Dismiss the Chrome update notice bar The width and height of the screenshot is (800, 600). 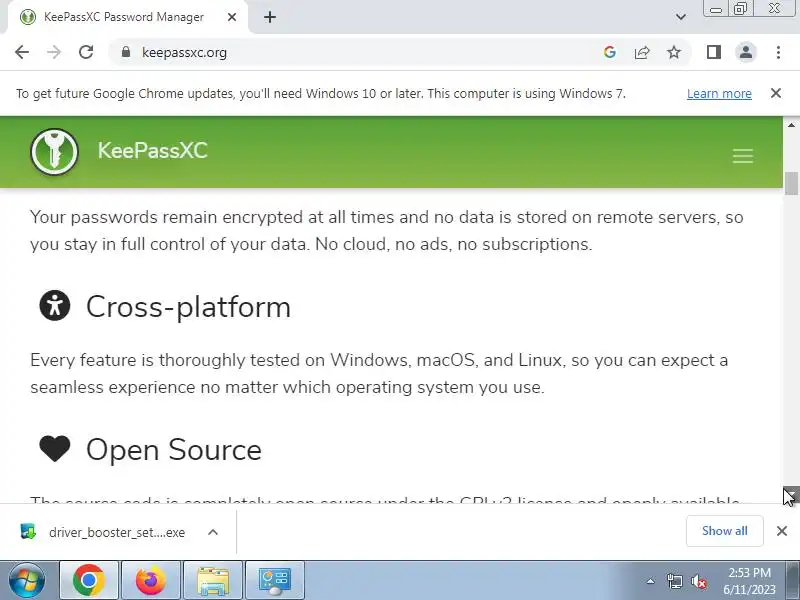pos(776,93)
